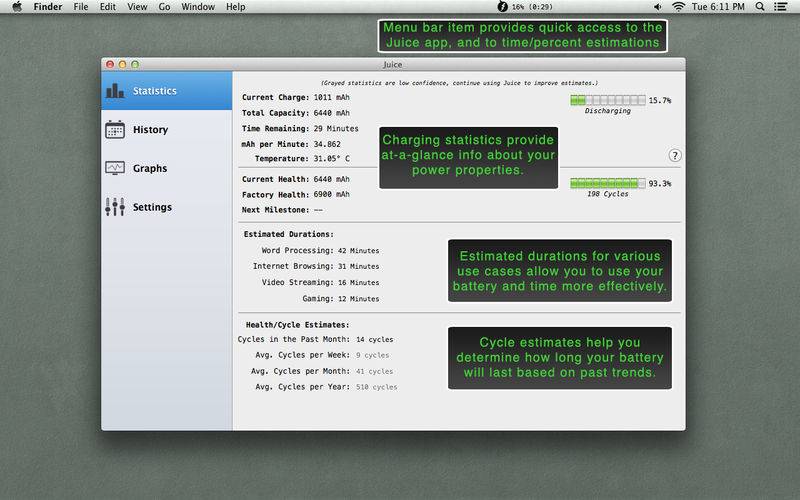Click the Health/Cycle Estimates heading
This screenshot has width=800, height=500.
[297, 324]
